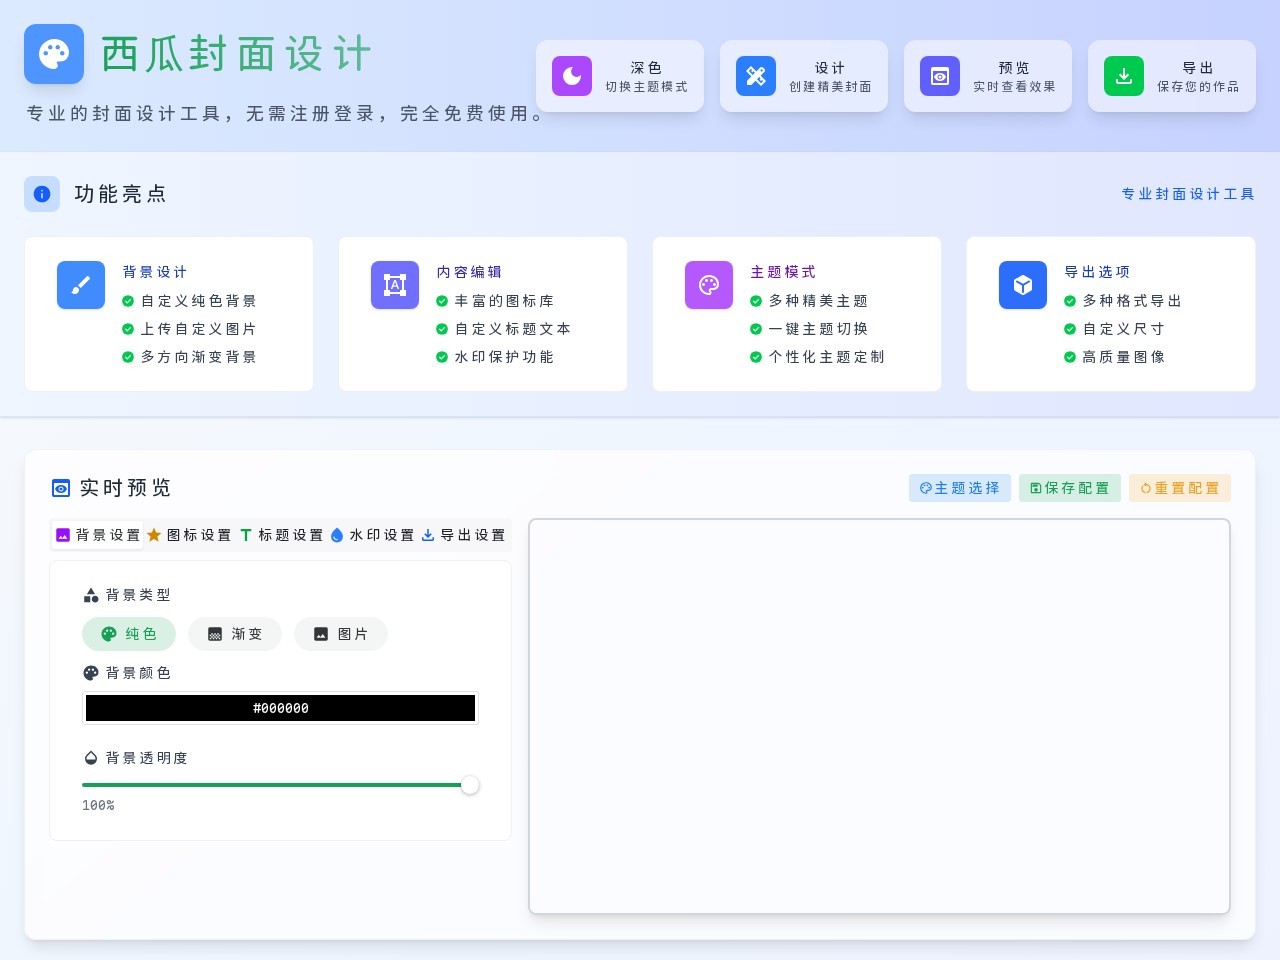
Task: Click the info icon next to 功能亮点
Action: click(x=42, y=194)
